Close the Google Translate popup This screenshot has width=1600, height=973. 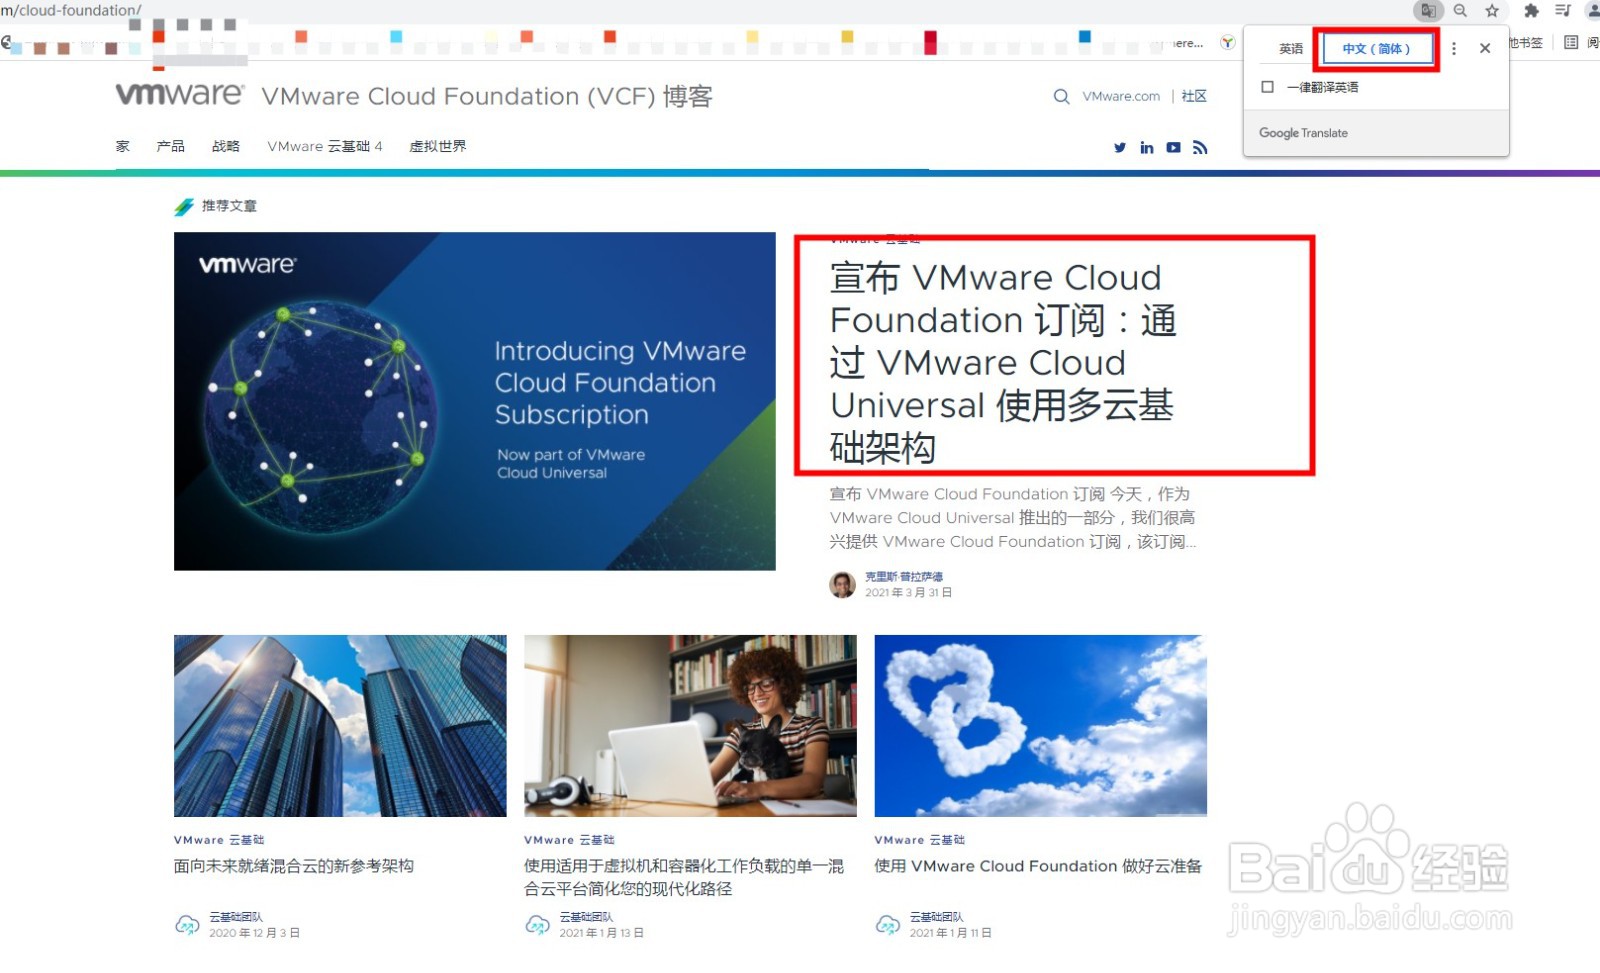point(1485,48)
